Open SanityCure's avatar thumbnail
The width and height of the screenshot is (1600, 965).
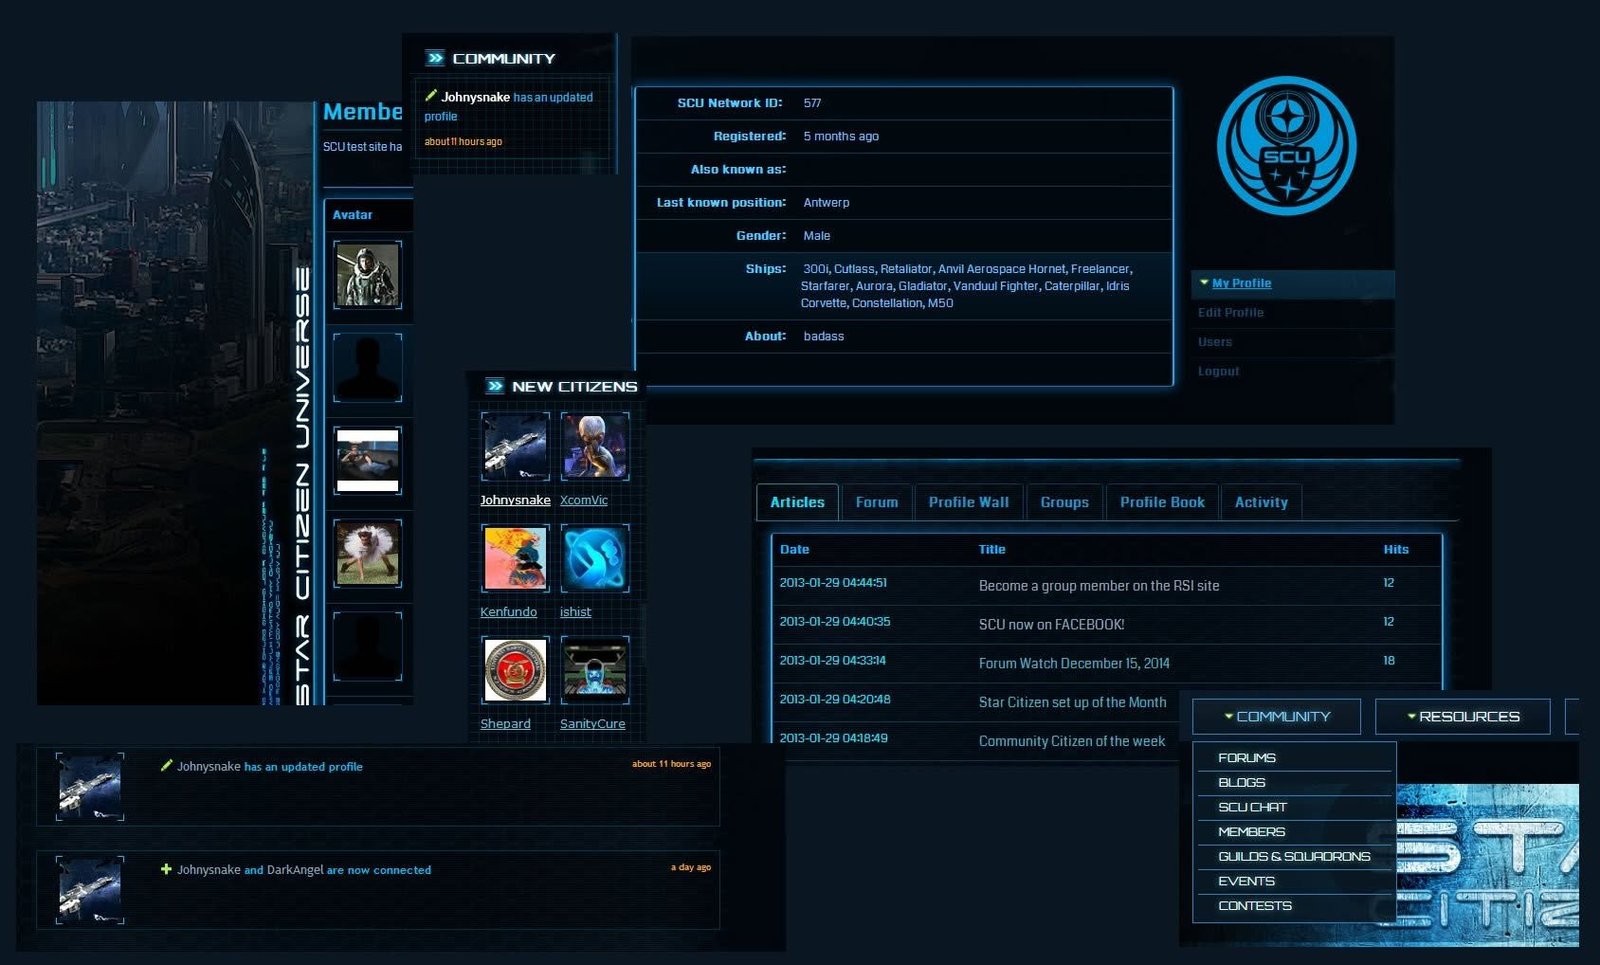tap(594, 670)
